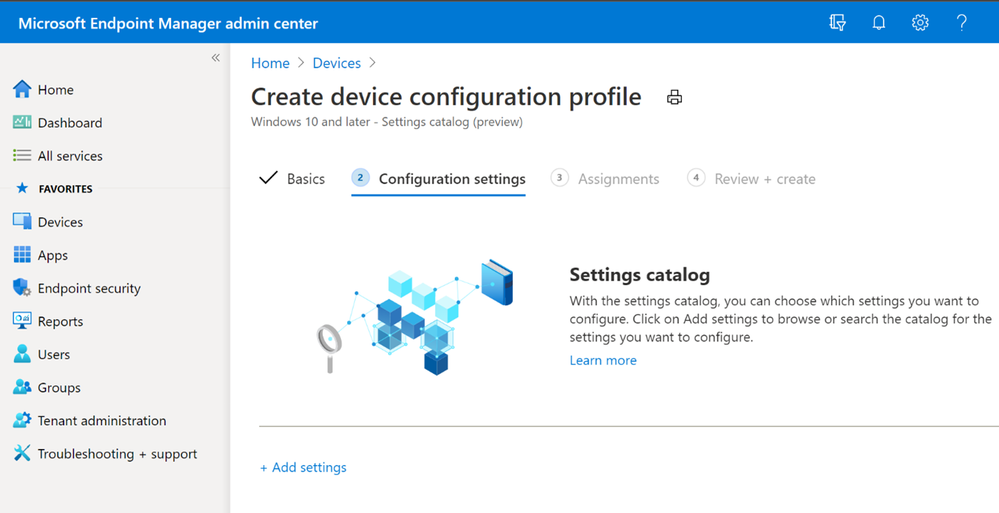Click the Users person icon
Screen dimensions: 999x513
[x=22, y=354]
